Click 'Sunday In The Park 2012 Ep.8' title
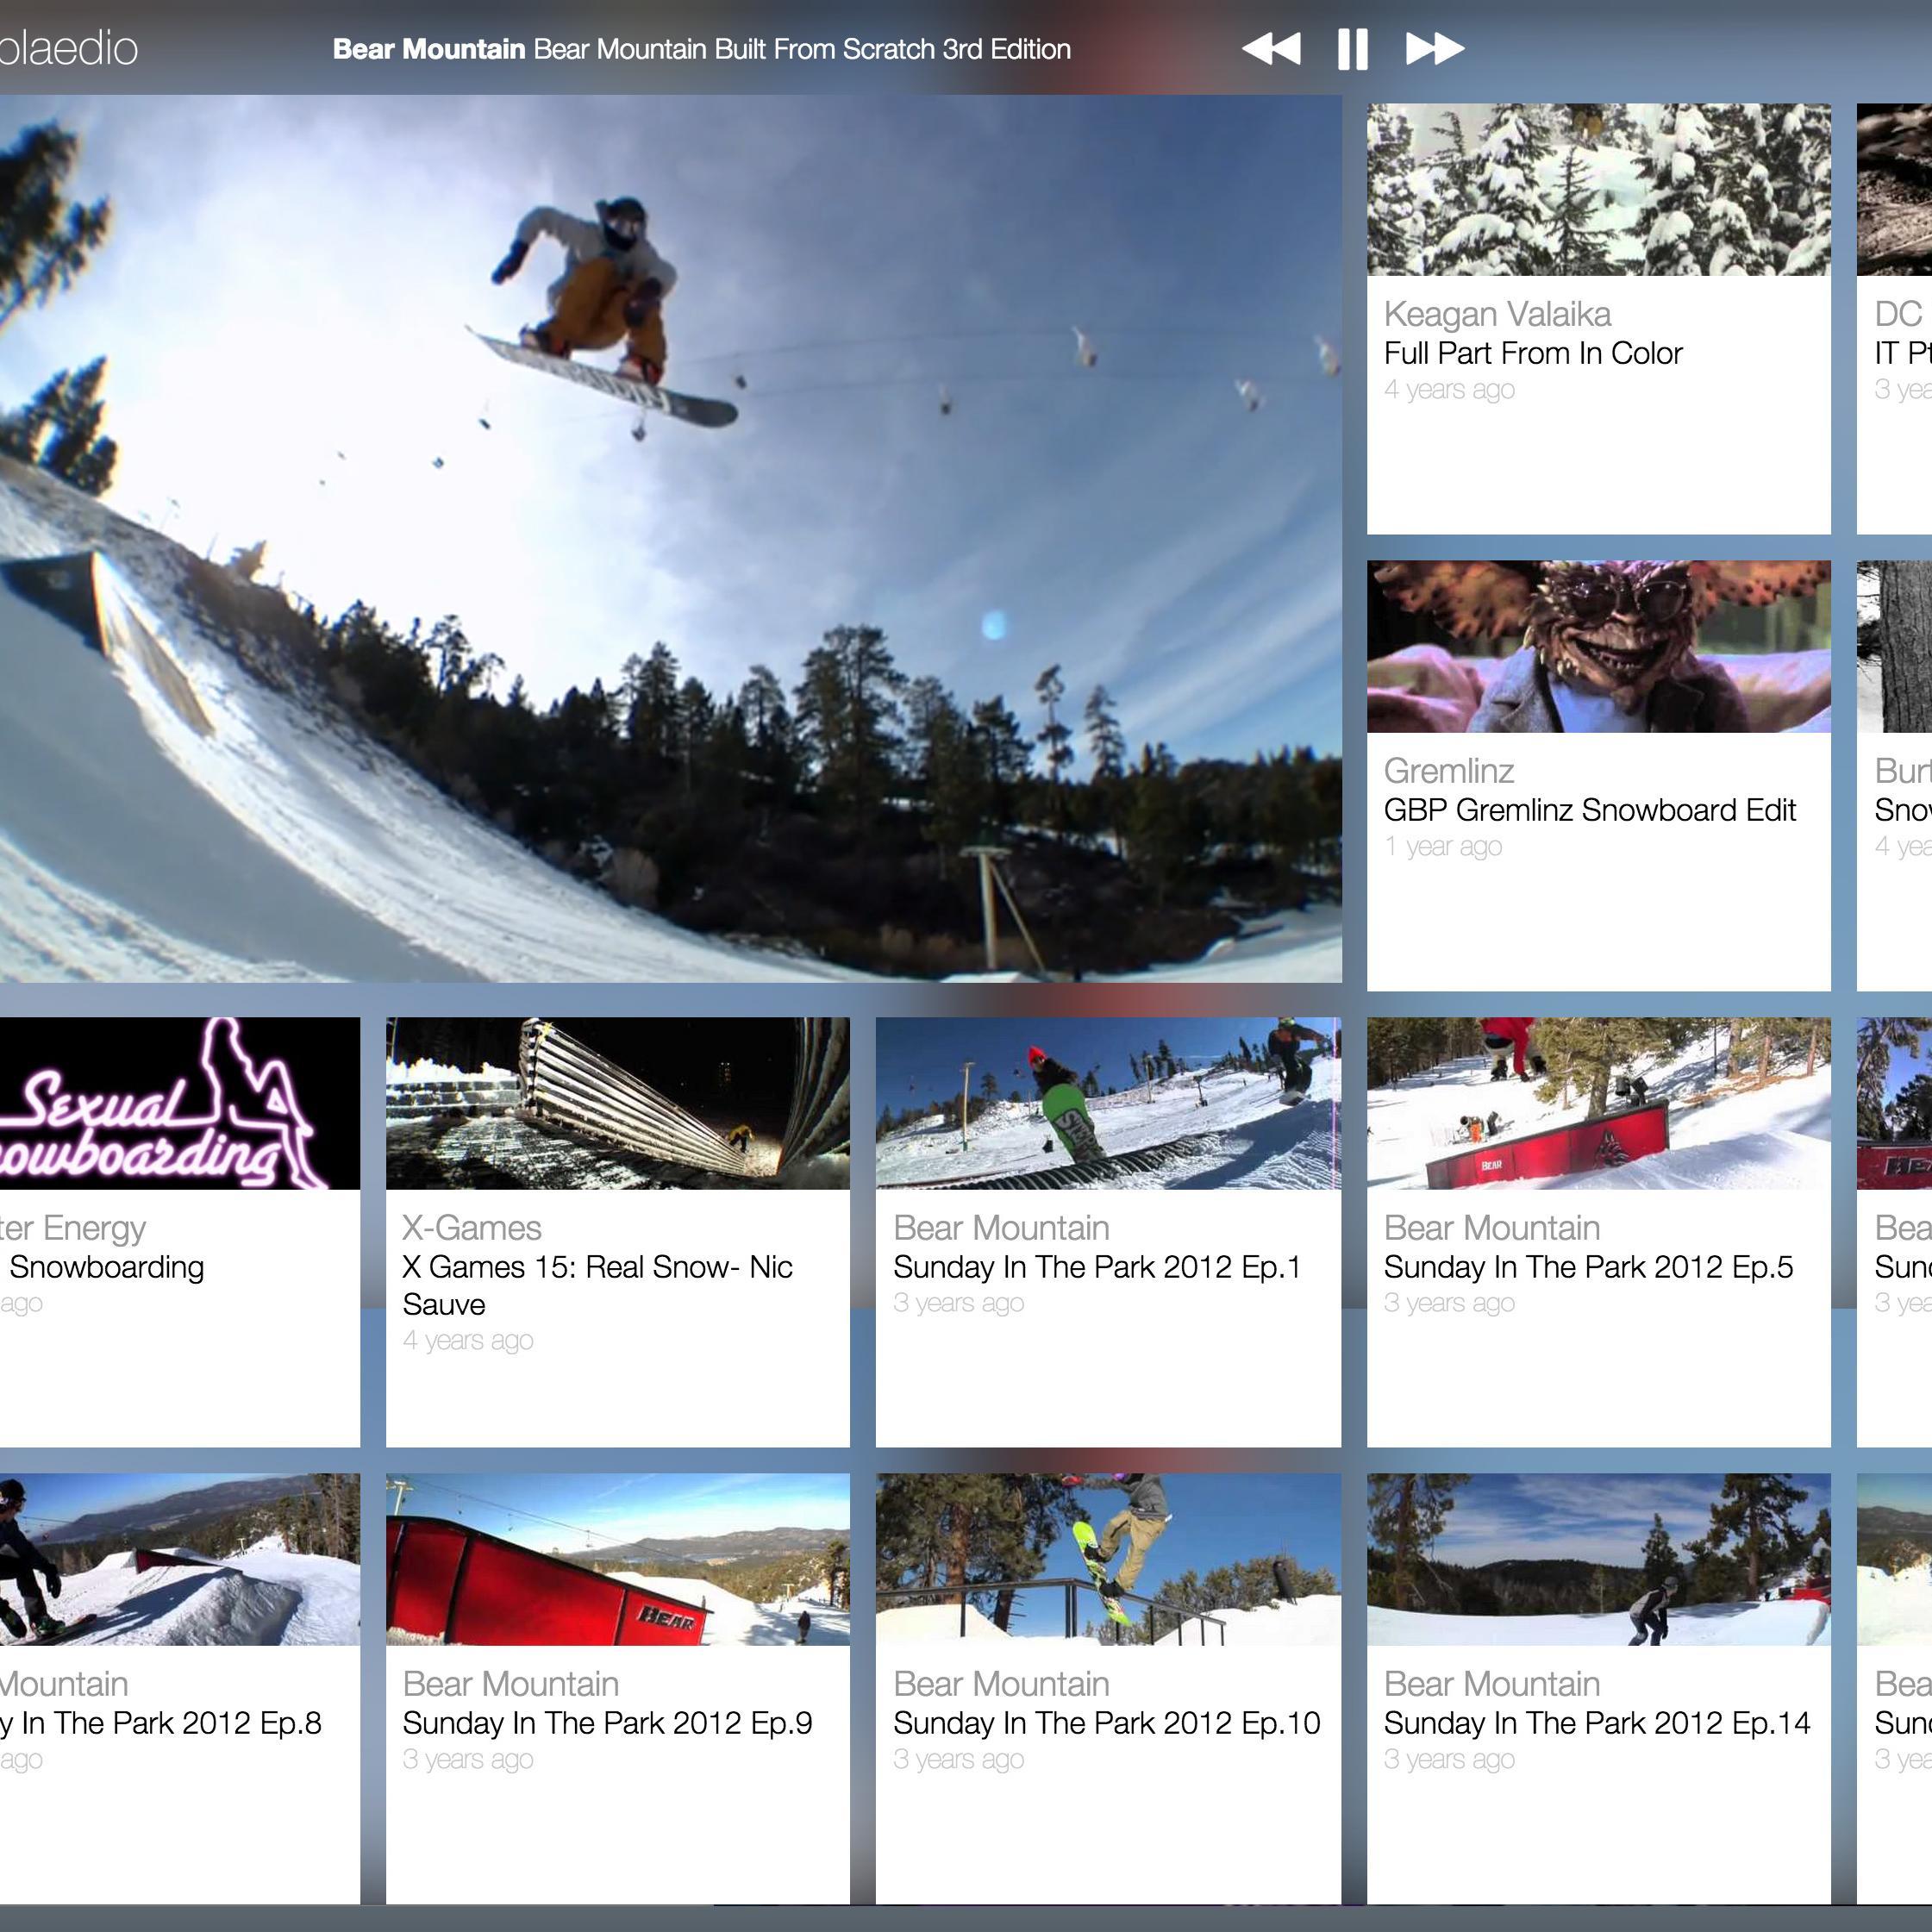Screen dimensions: 1932x1932 (160, 1723)
